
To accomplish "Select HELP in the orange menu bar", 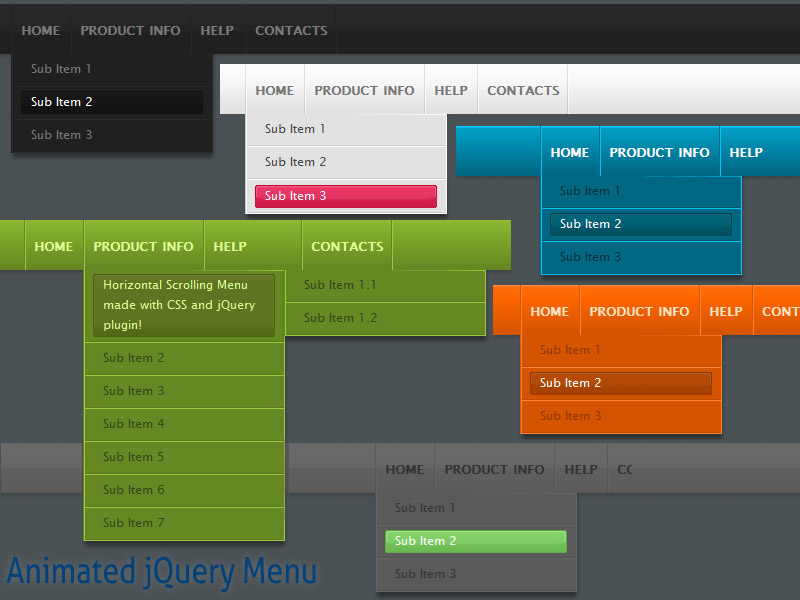I will (x=726, y=311).
